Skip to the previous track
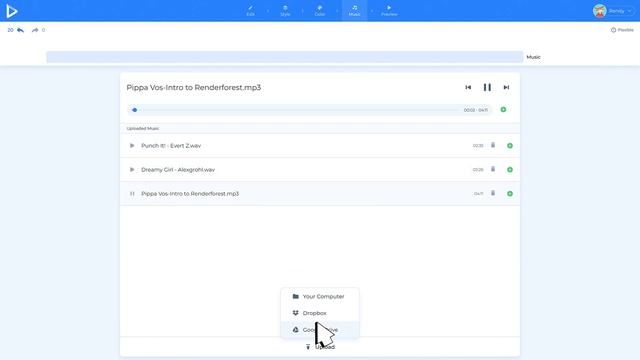Image resolution: width=640 pixels, height=360 pixels. 468,87
